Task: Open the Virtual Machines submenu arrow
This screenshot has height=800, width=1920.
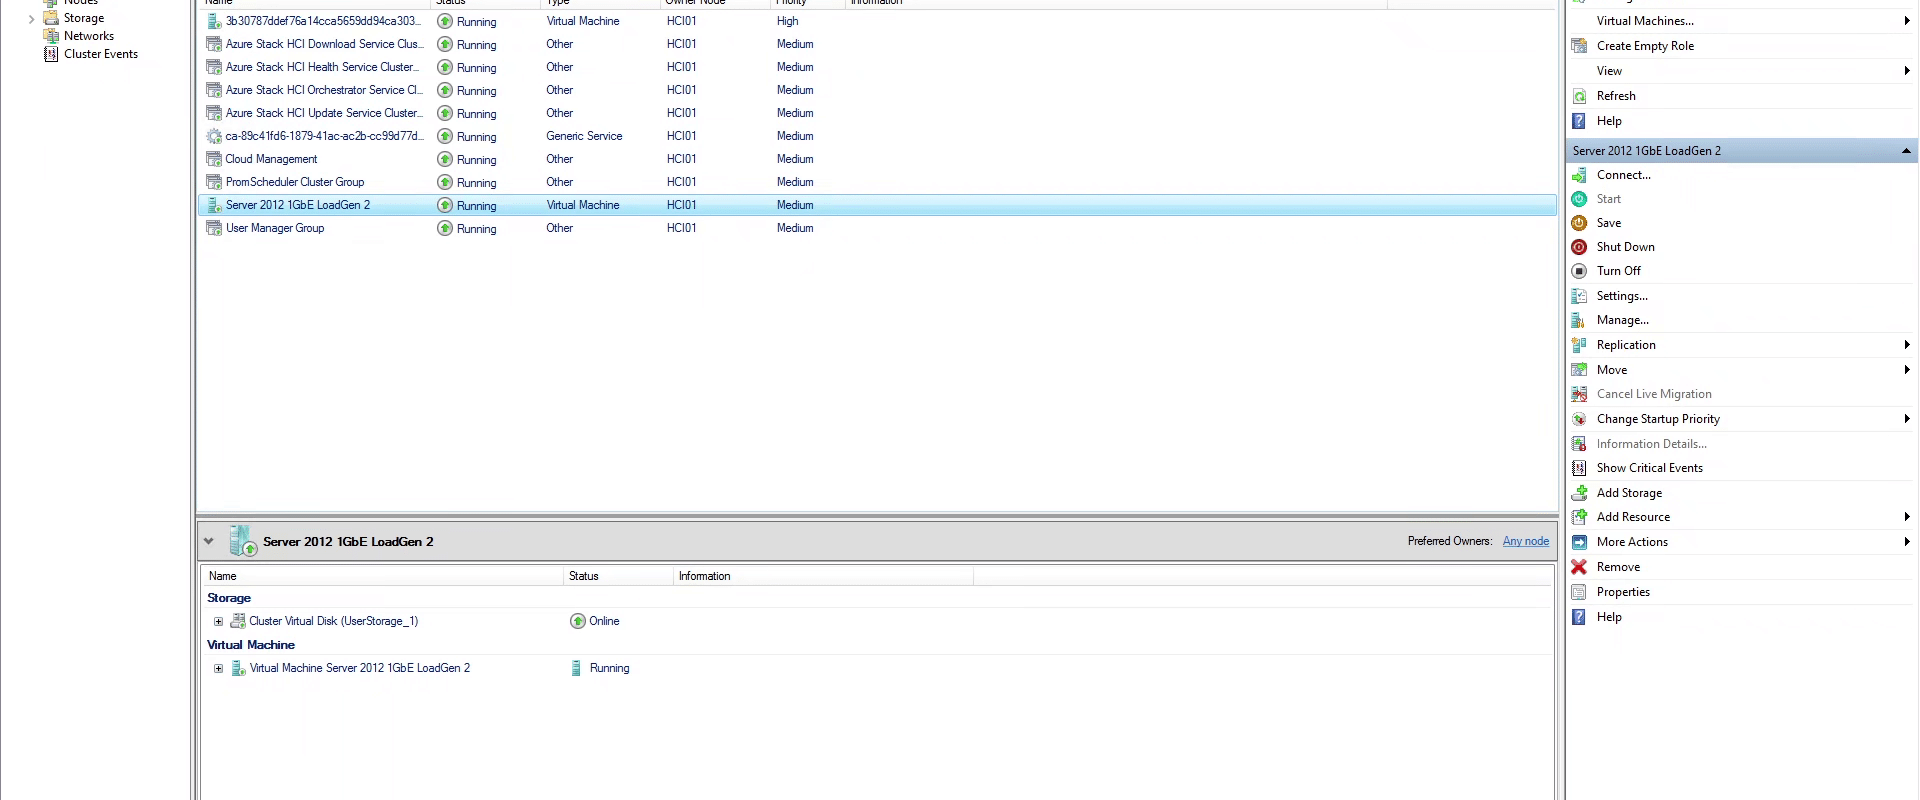Action: (1907, 21)
